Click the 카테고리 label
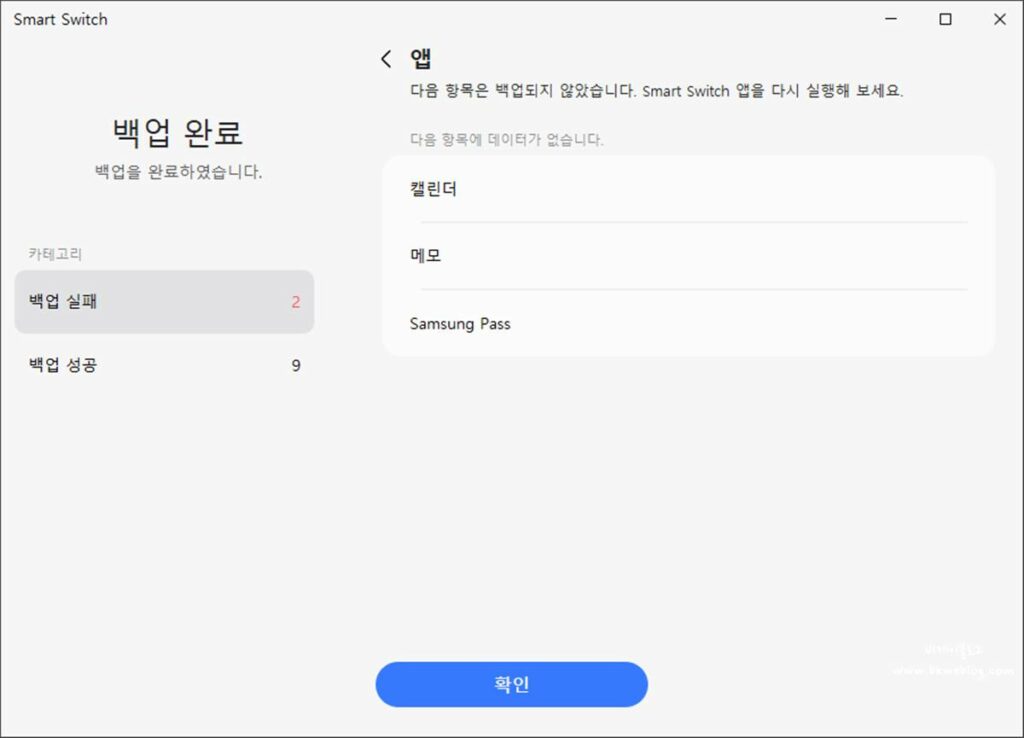 55,254
